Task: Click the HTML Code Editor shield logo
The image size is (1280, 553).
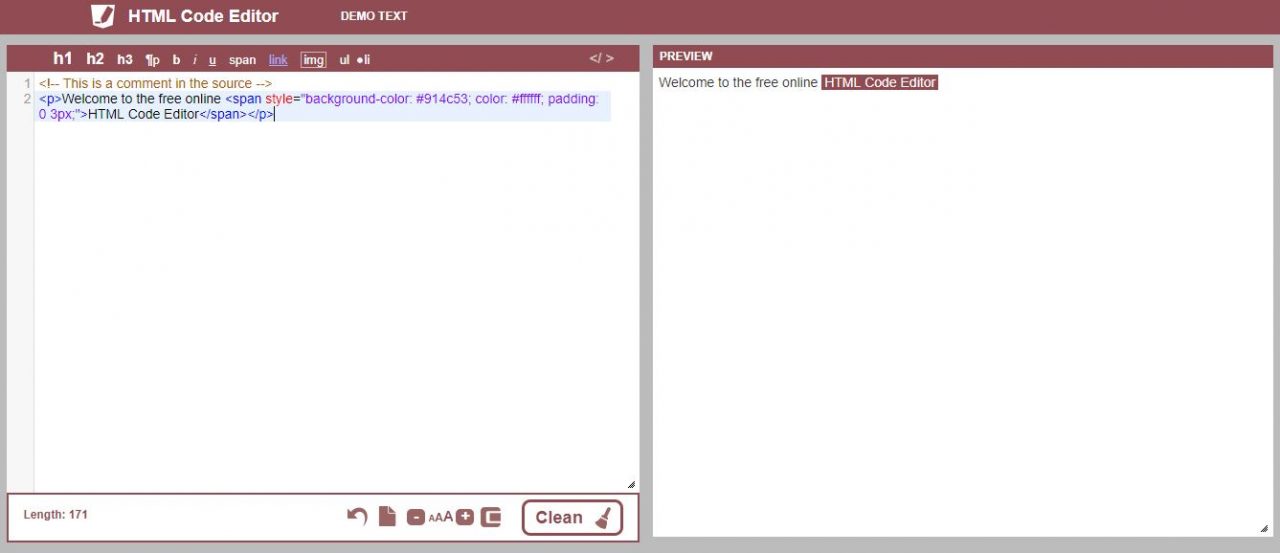Action: pyautogui.click(x=102, y=15)
